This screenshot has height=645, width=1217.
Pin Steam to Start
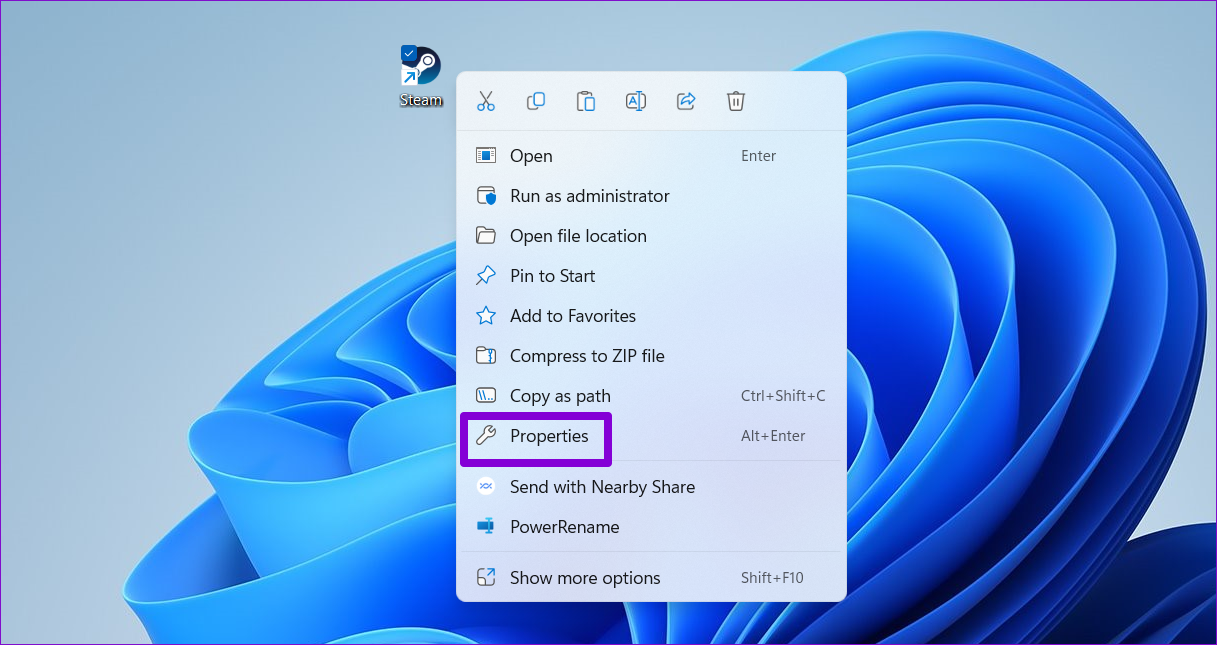tap(553, 276)
